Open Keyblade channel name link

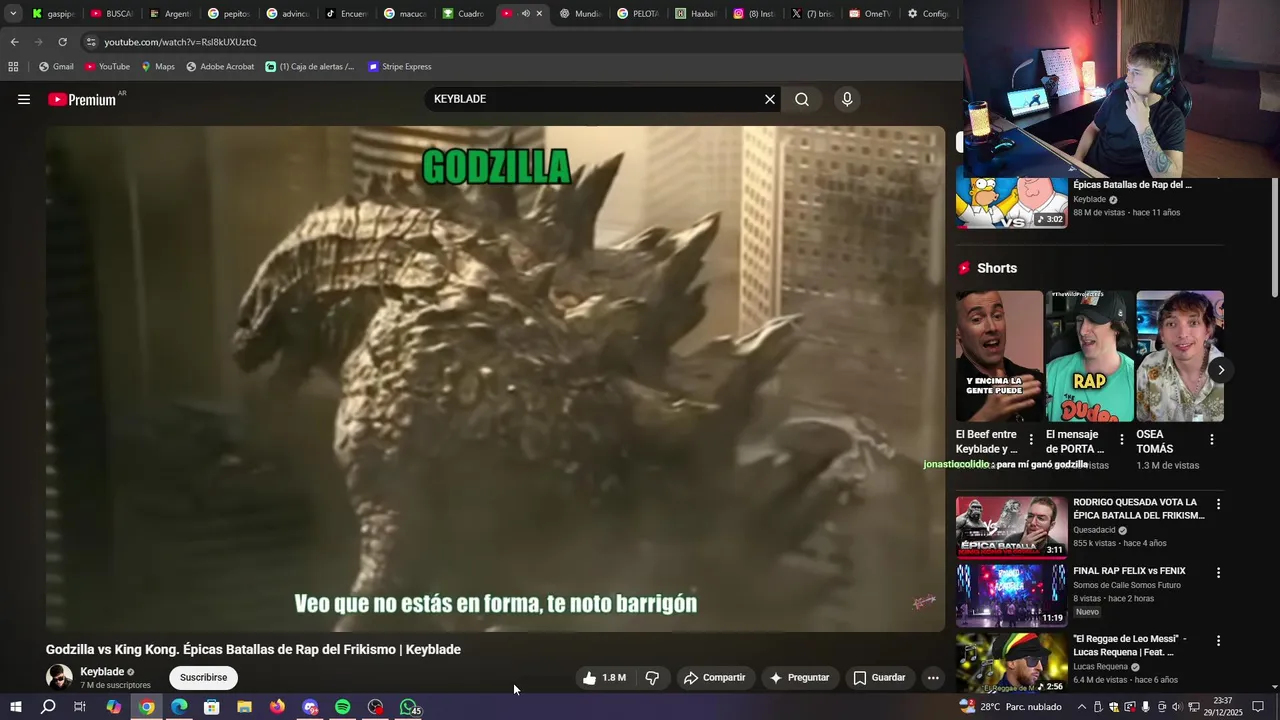pyautogui.click(x=102, y=672)
